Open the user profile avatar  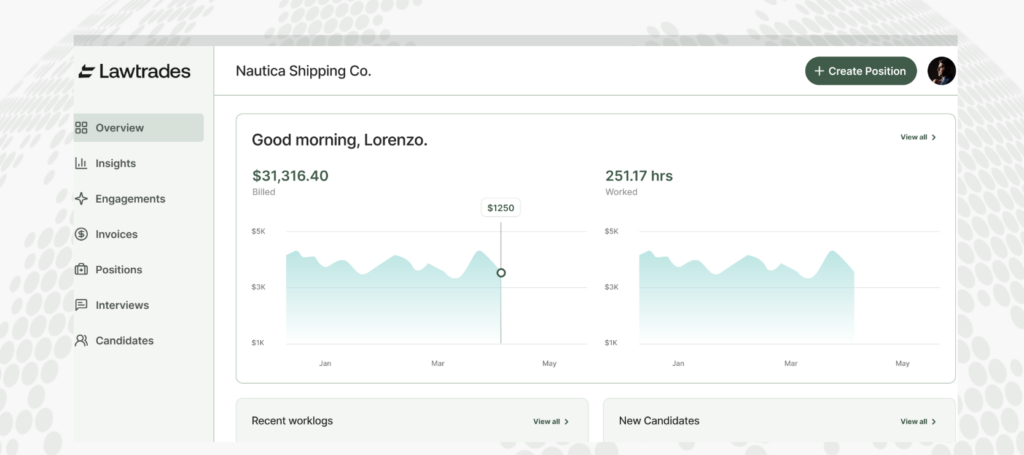pos(941,71)
